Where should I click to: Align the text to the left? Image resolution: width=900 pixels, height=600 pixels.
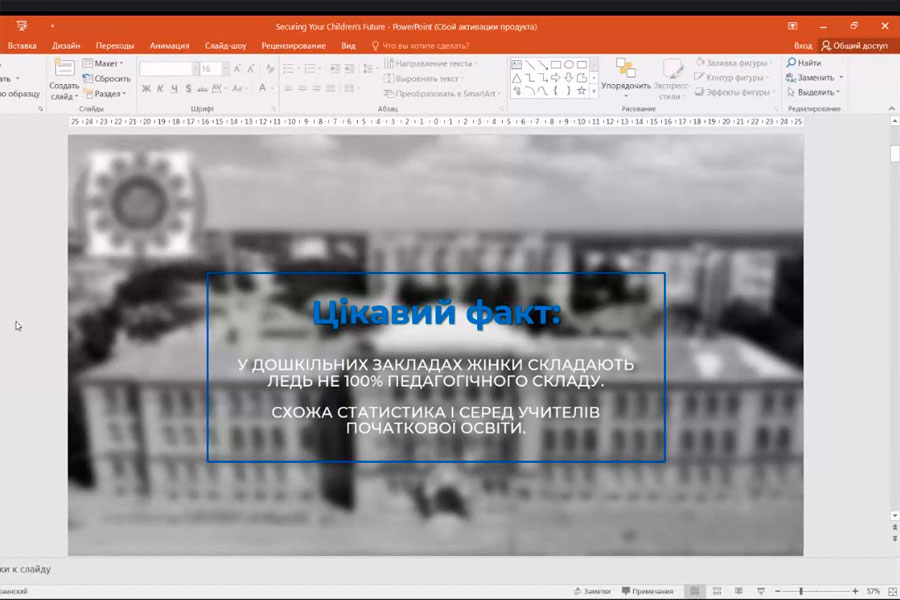[288, 88]
